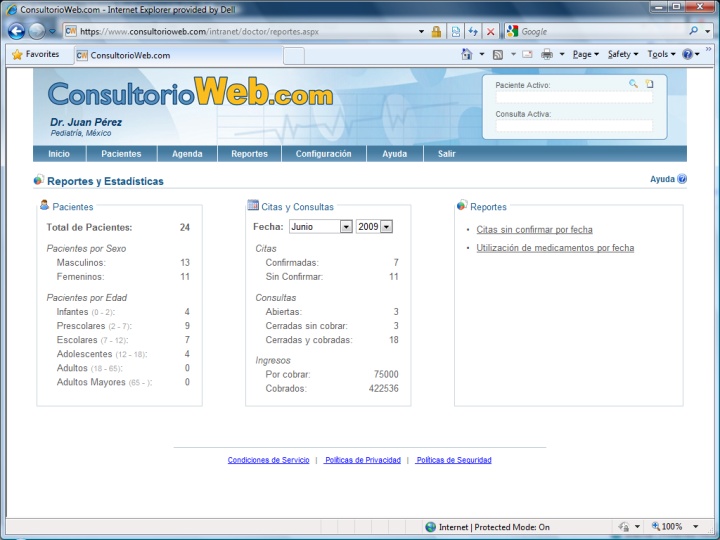Go to Inicio in the navigation bar
The width and height of the screenshot is (720, 540).
[59, 154]
